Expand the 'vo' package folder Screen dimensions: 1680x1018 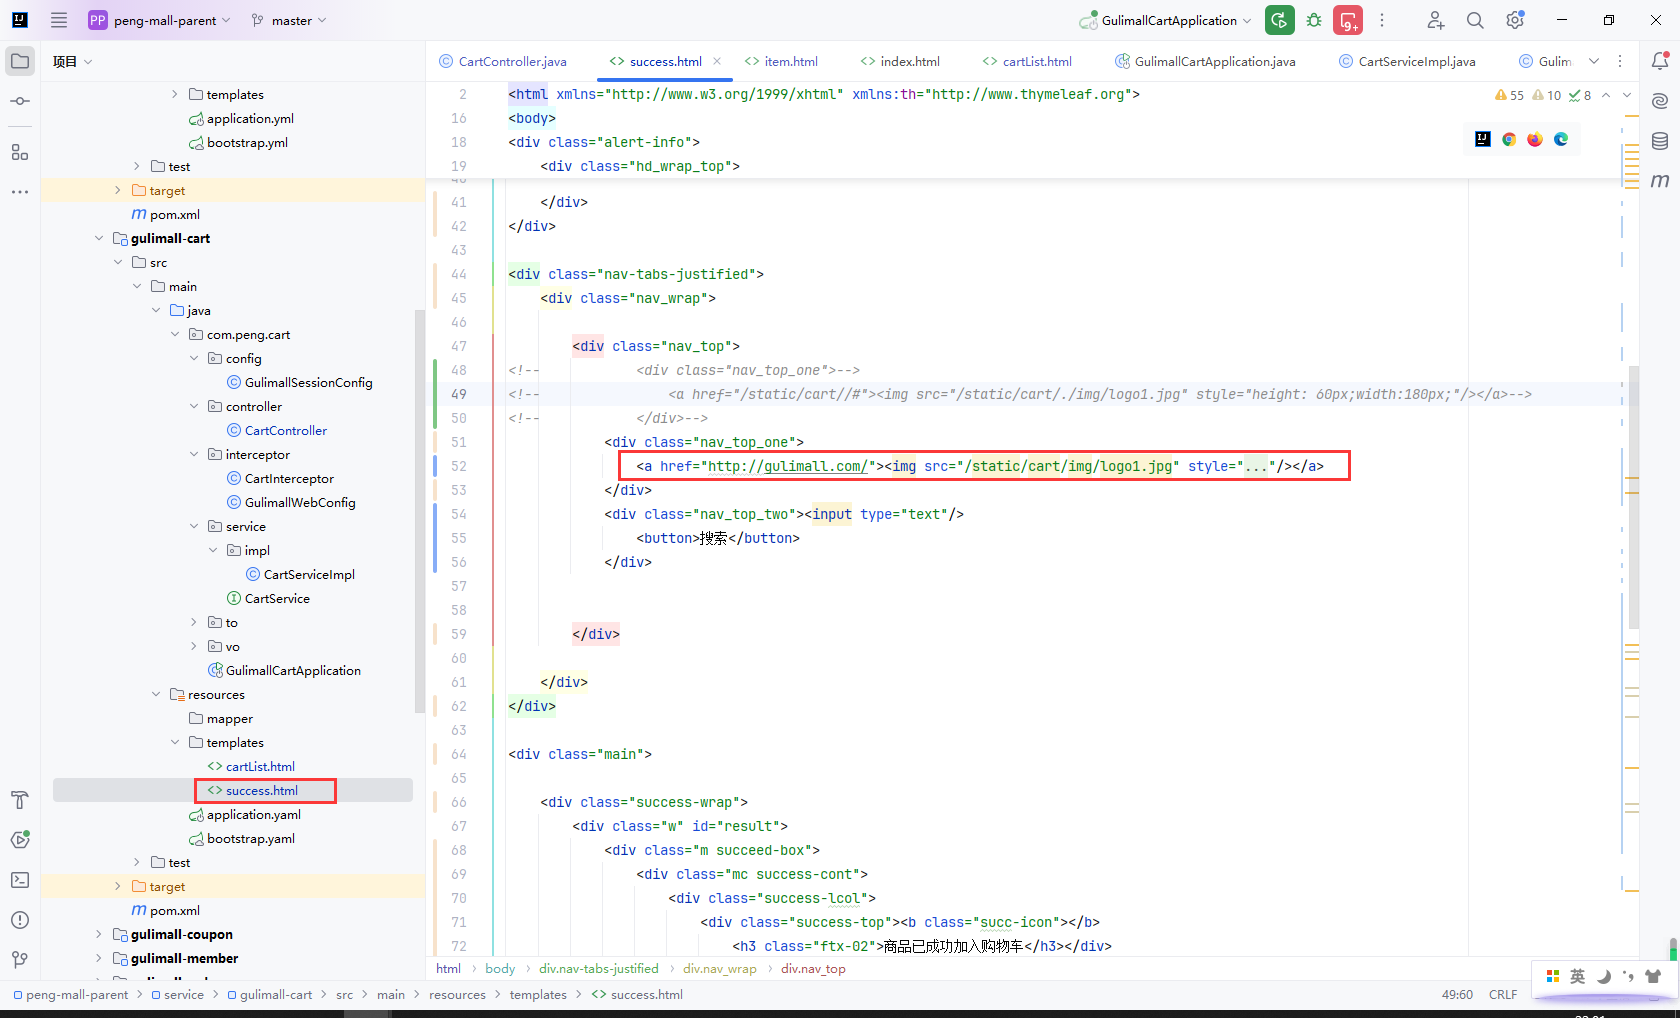pyautogui.click(x=194, y=646)
